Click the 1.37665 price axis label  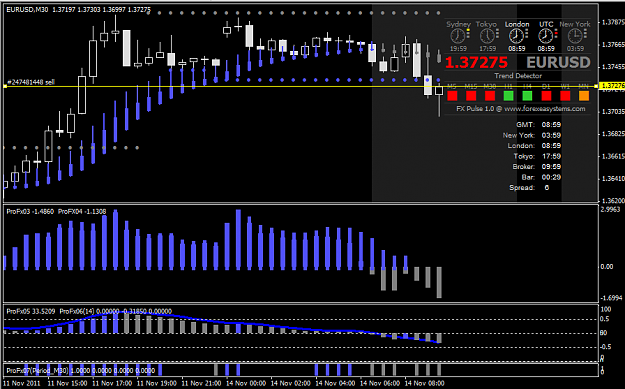(x=613, y=45)
